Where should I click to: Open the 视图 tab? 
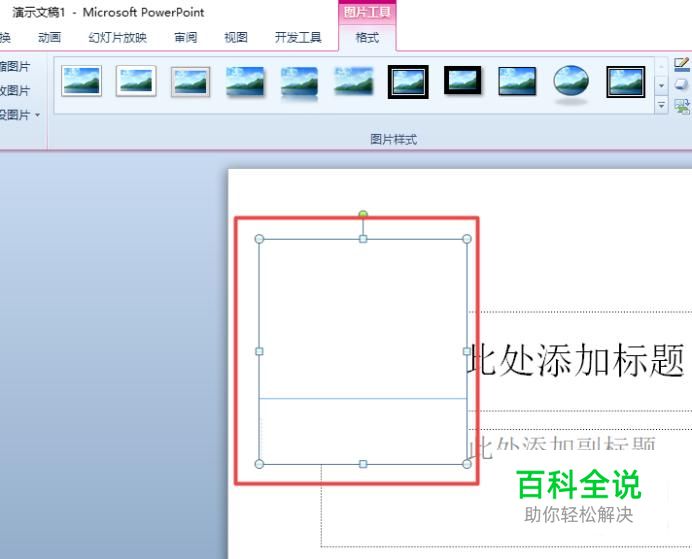tap(236, 38)
